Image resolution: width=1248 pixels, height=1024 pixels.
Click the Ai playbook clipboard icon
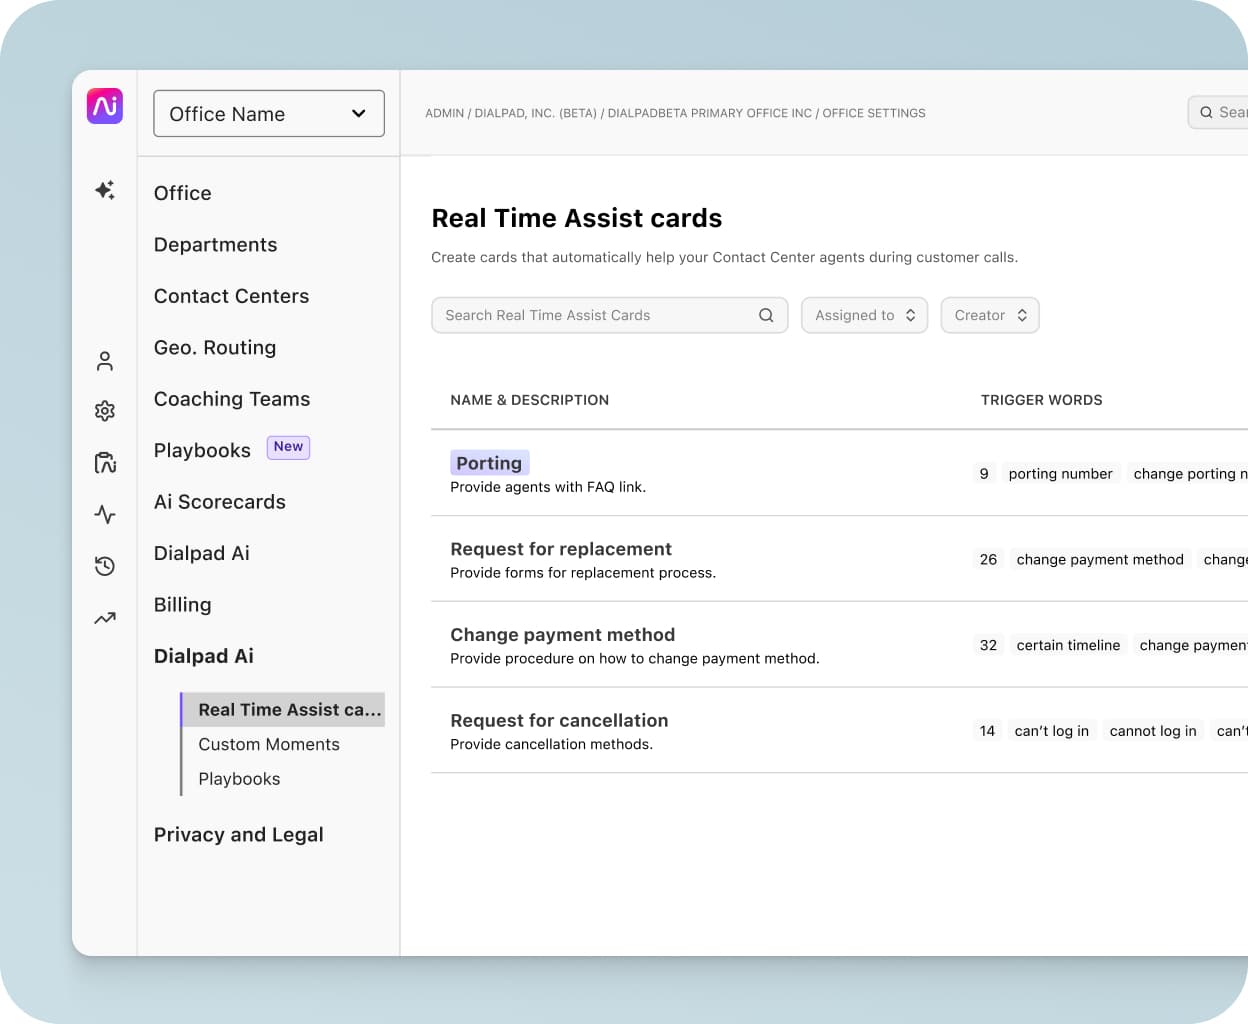click(105, 463)
